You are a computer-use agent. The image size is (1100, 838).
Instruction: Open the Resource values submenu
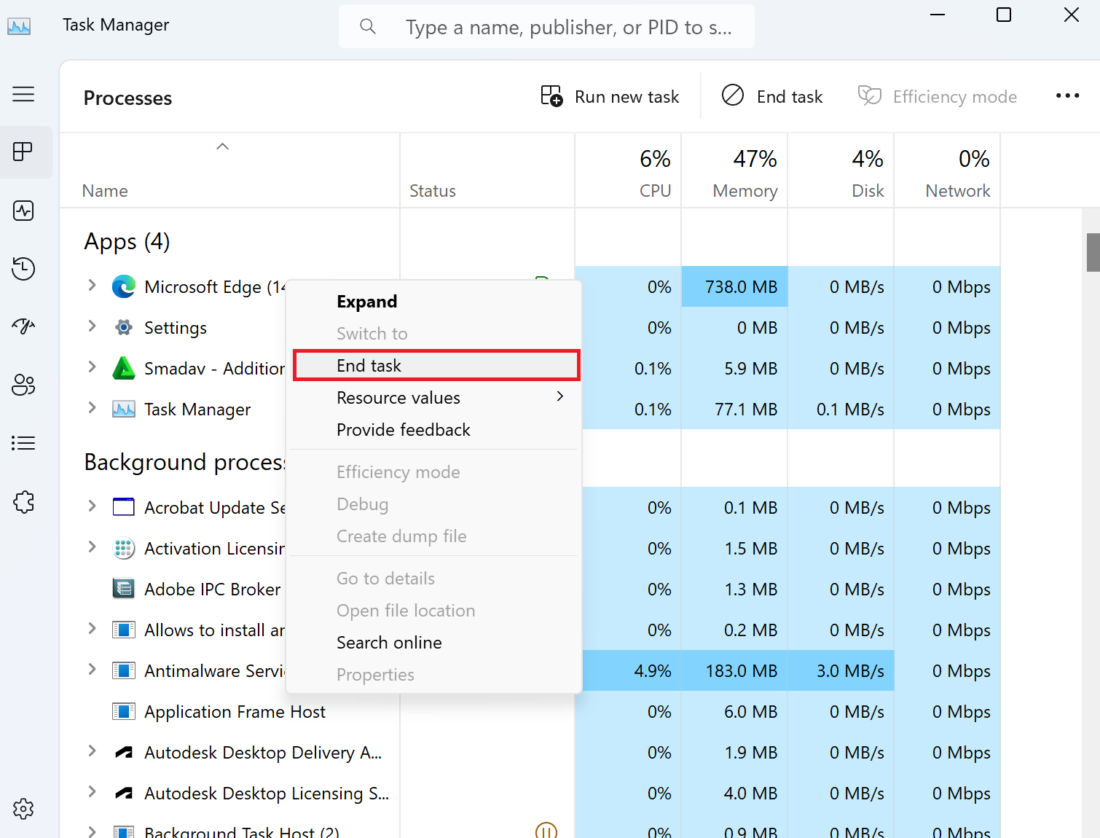pos(398,397)
